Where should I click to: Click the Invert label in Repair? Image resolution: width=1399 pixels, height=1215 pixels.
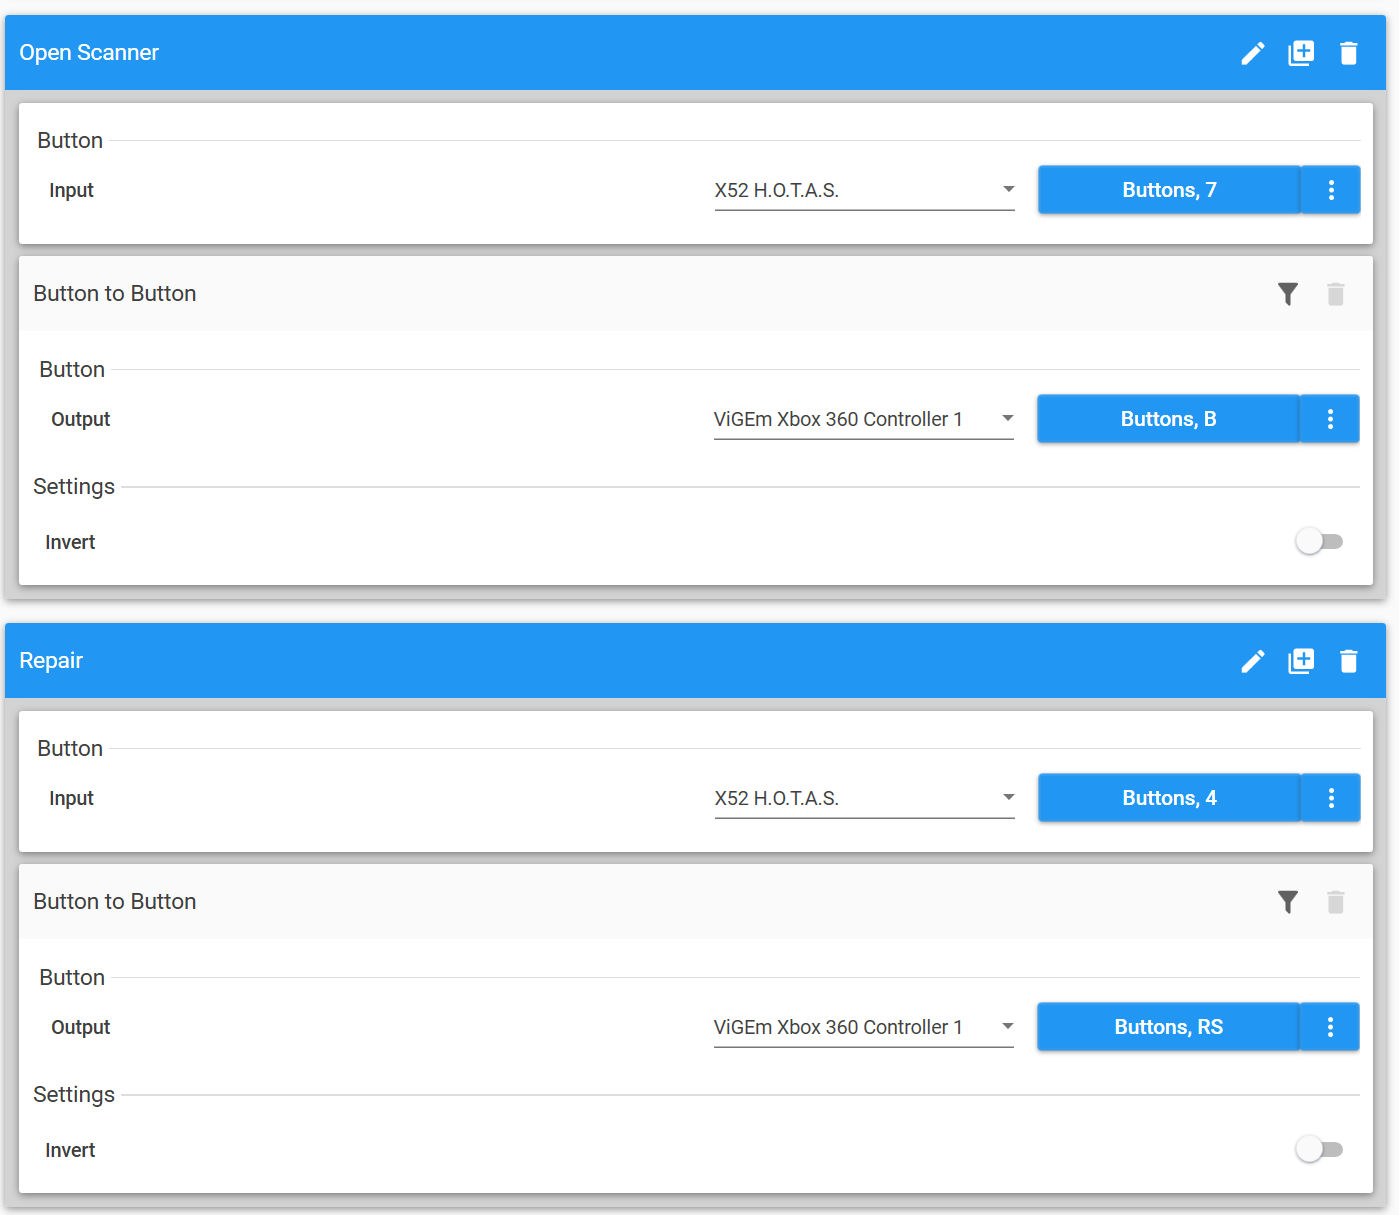70,1150
